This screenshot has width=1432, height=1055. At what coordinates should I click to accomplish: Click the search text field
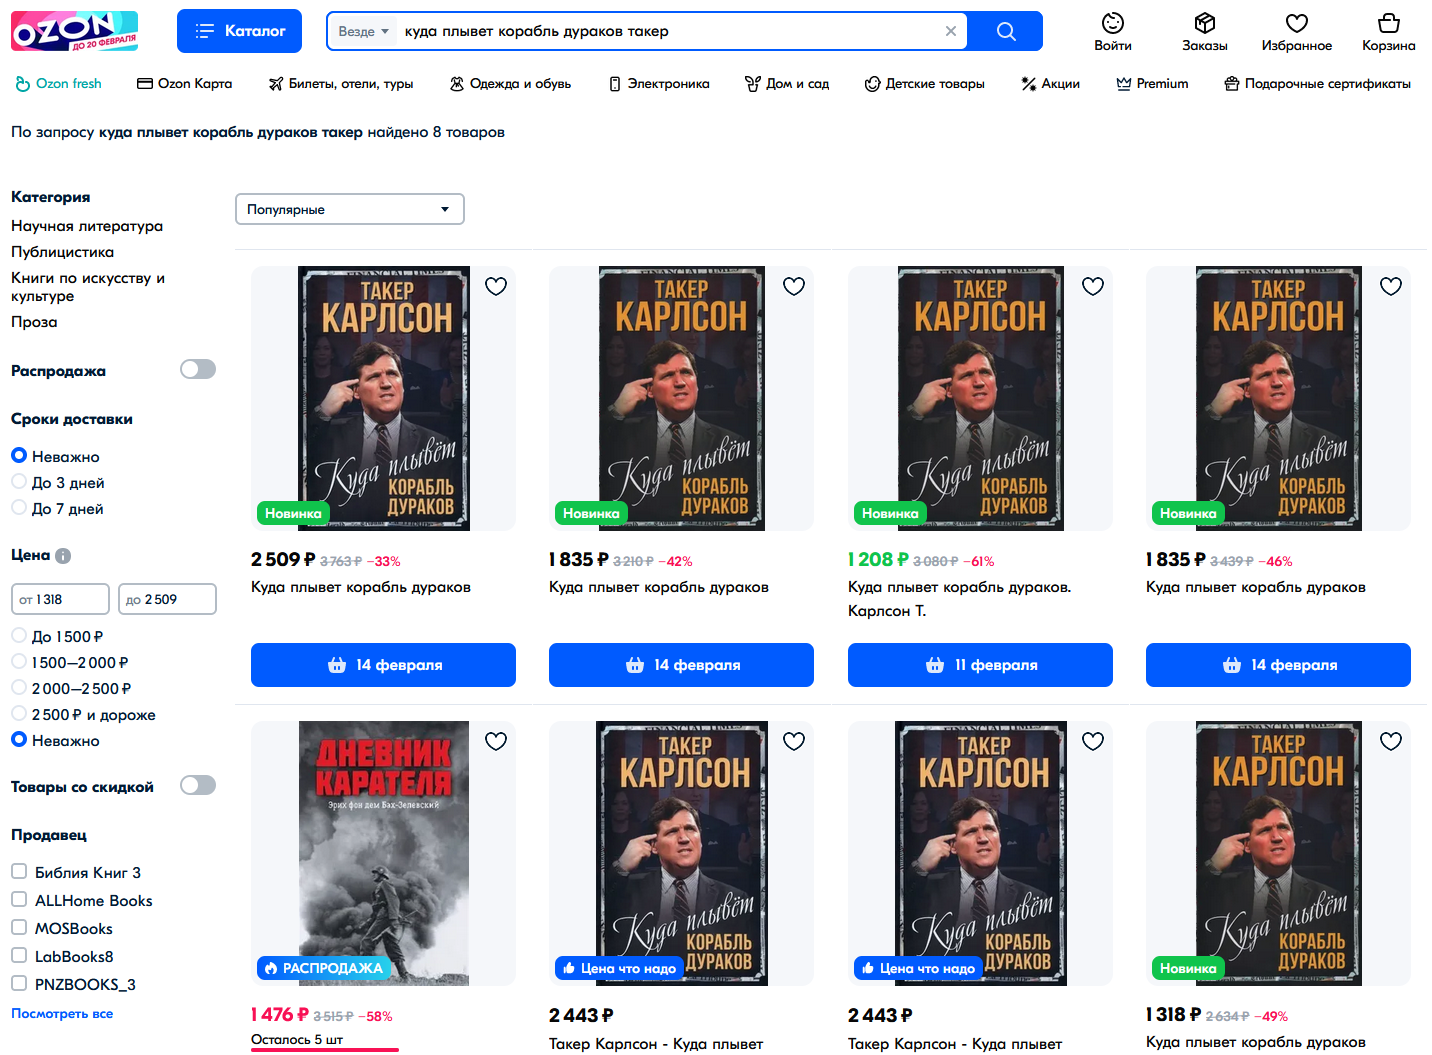pyautogui.click(x=668, y=31)
